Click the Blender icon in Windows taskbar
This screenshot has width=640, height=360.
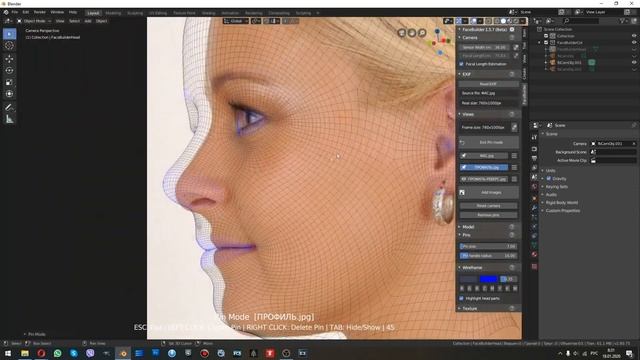123,353
